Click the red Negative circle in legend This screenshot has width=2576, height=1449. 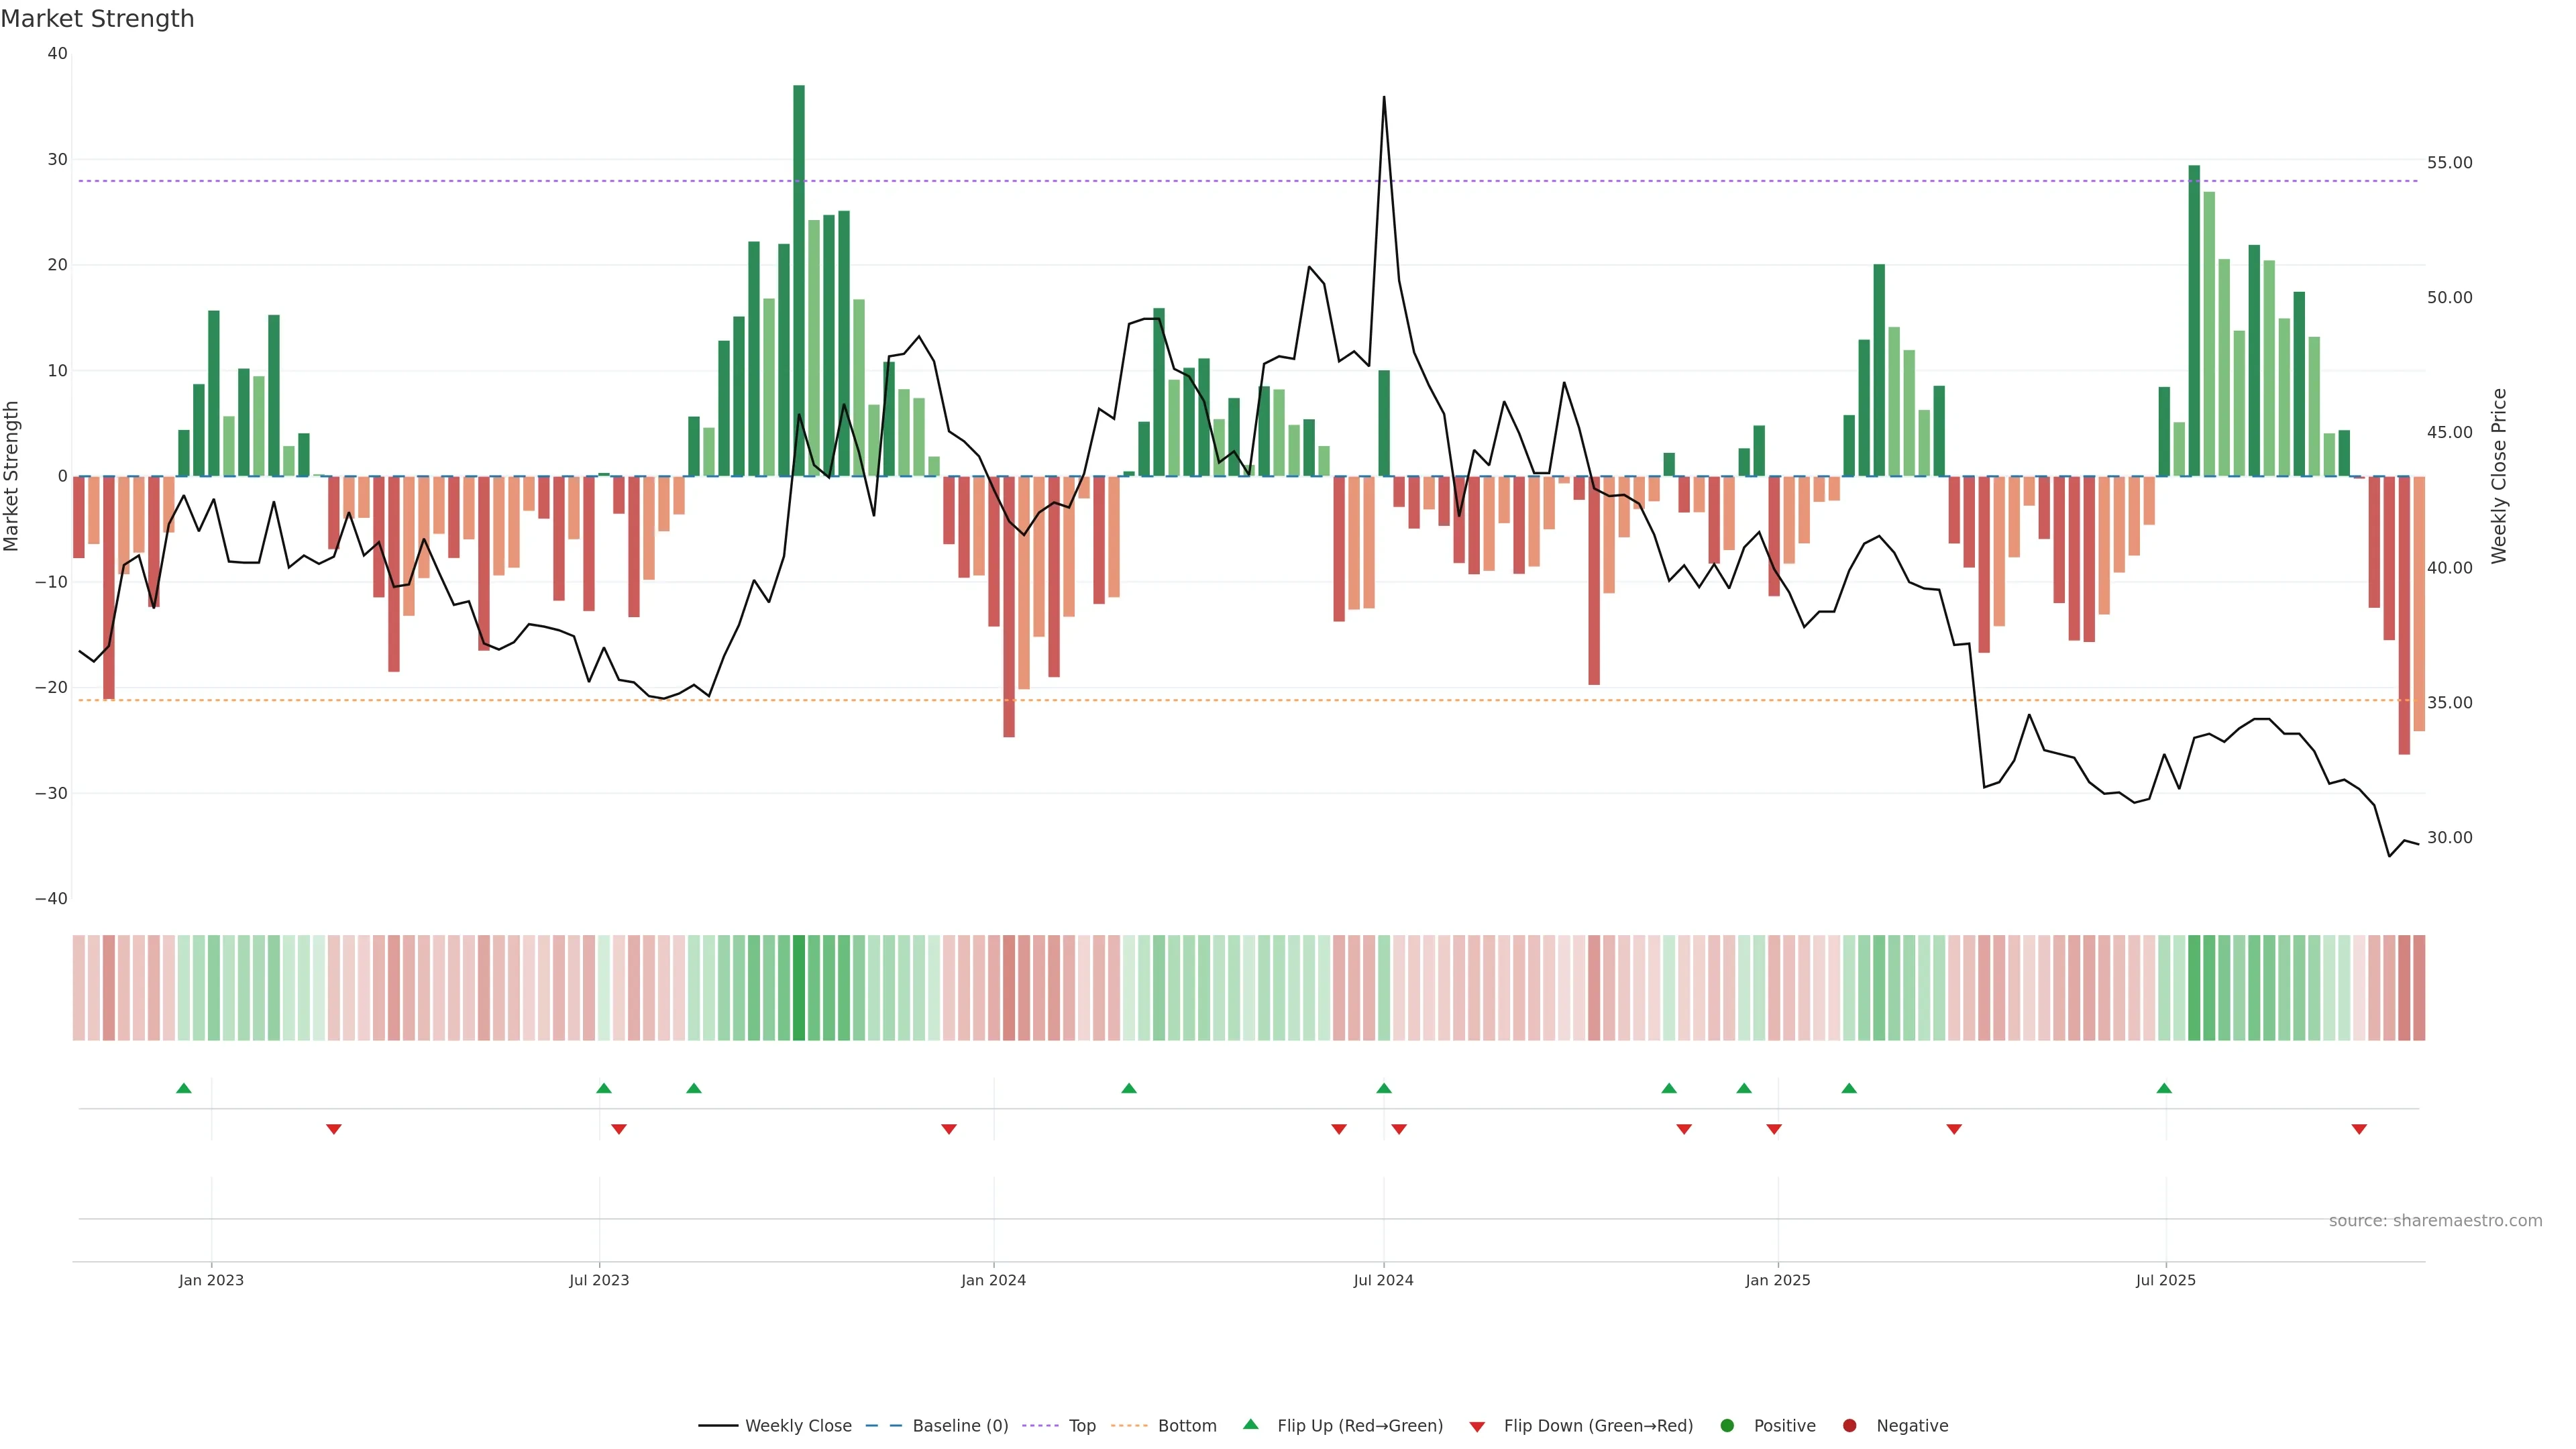tap(1849, 1425)
